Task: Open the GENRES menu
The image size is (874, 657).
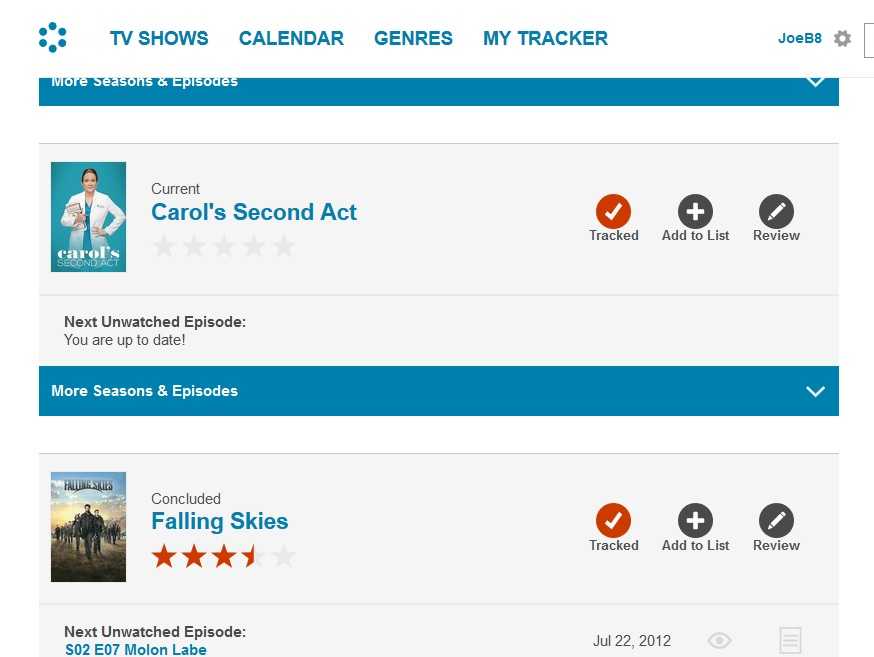Action: 413,39
